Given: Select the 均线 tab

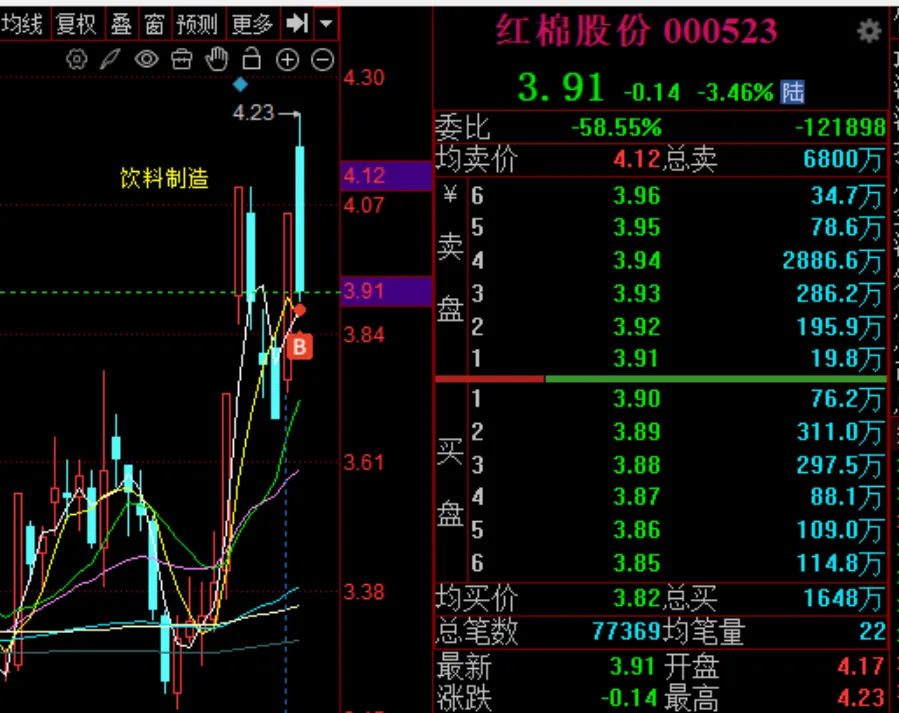Looking at the screenshot, I should click(22, 23).
